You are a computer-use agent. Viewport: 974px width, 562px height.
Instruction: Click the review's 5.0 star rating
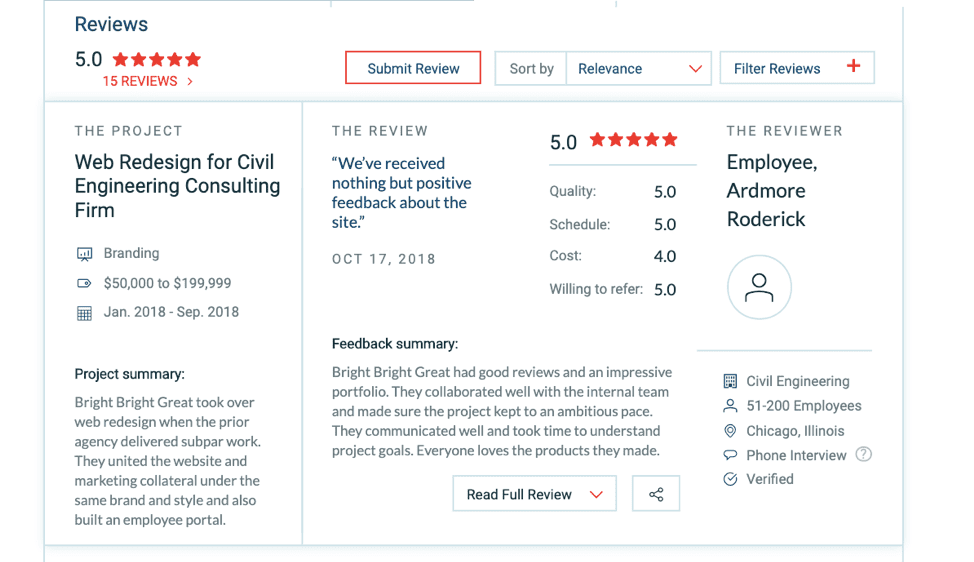(634, 140)
